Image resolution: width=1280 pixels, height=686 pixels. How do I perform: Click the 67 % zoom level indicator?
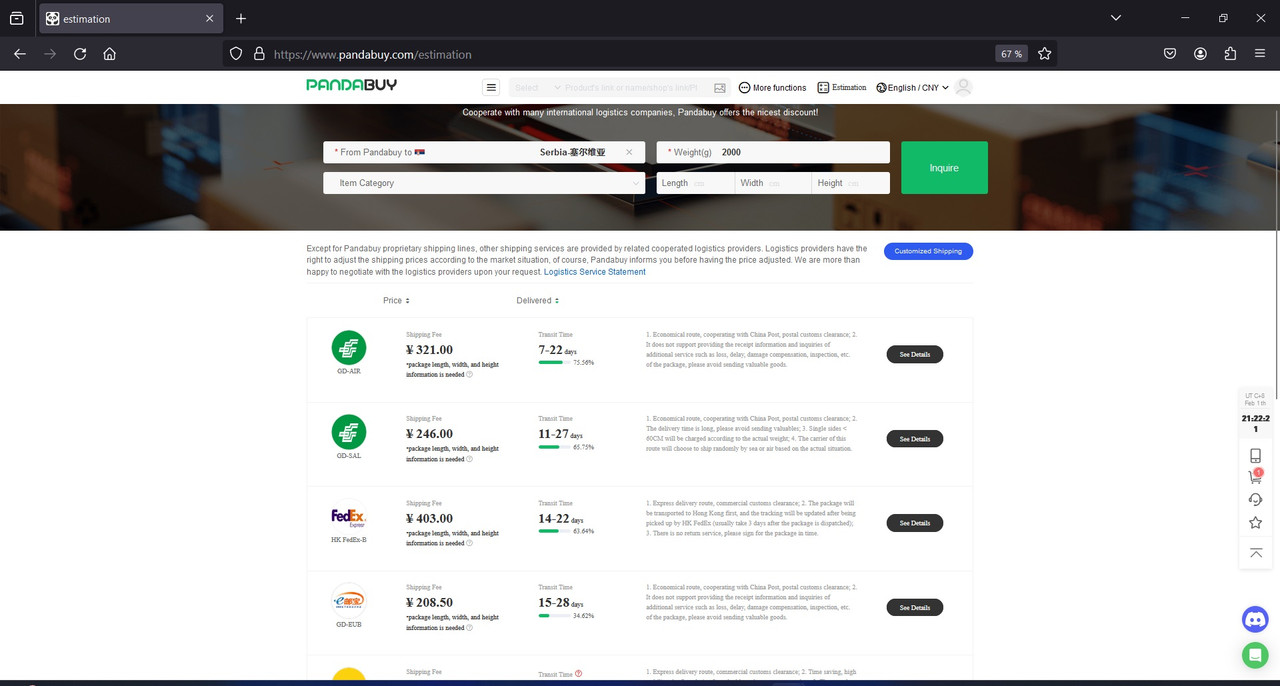click(1011, 54)
